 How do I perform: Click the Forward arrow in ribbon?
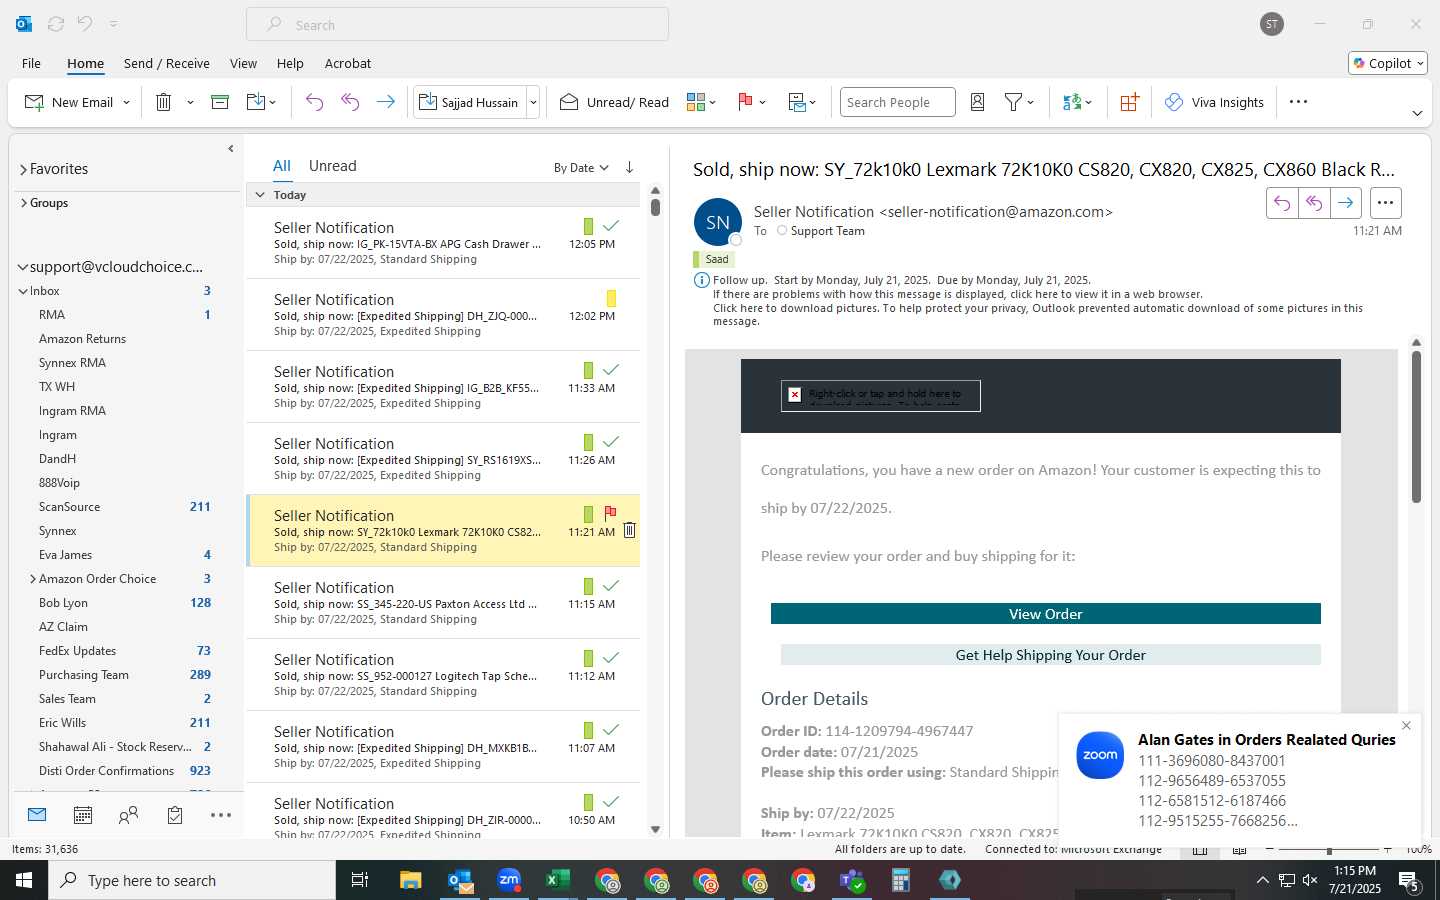[x=385, y=102]
